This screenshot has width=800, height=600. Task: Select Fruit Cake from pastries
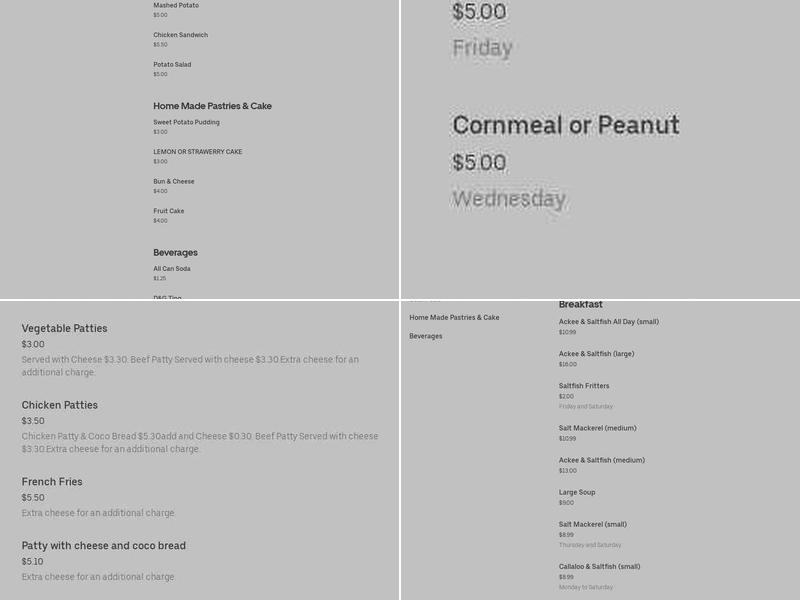coord(169,211)
